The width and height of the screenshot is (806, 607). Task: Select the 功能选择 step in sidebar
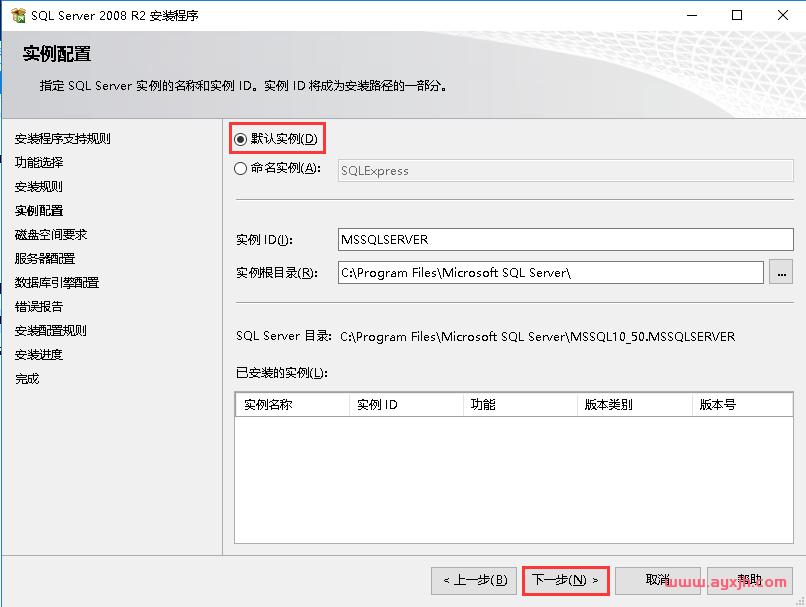coord(39,162)
